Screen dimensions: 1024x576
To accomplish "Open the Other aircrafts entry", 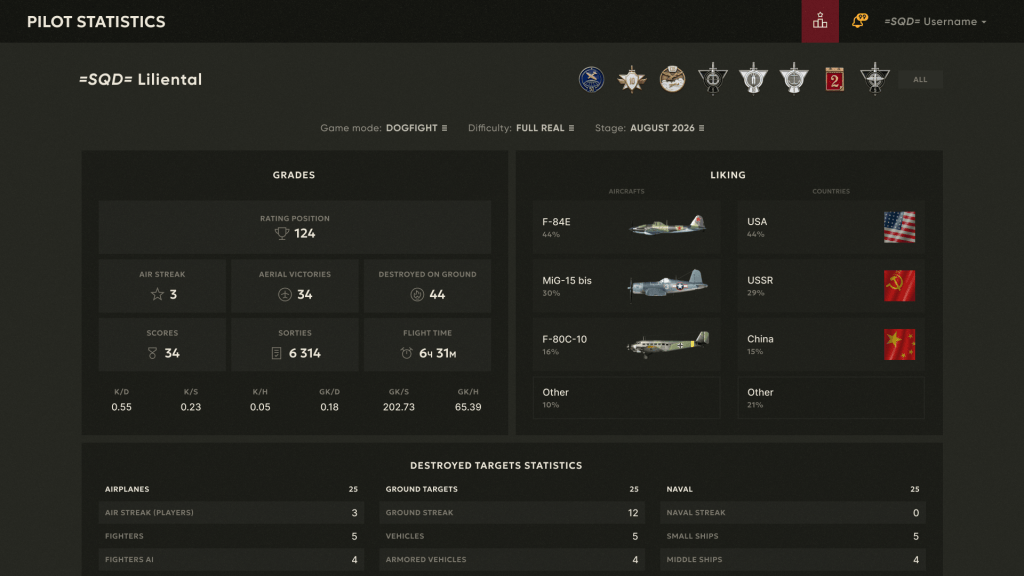I will (x=626, y=398).
